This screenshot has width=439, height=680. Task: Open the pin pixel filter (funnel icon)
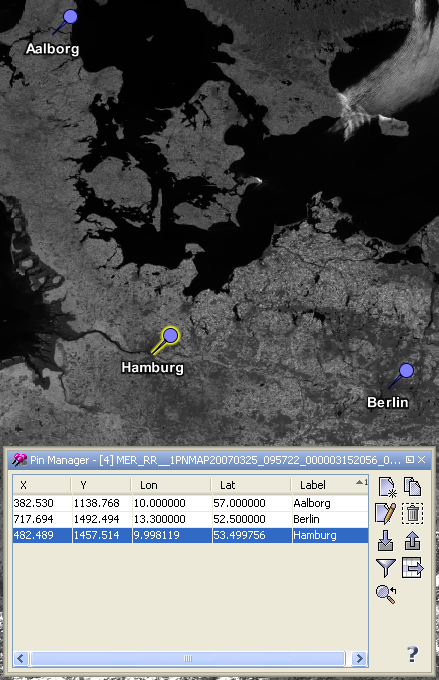(x=386, y=568)
